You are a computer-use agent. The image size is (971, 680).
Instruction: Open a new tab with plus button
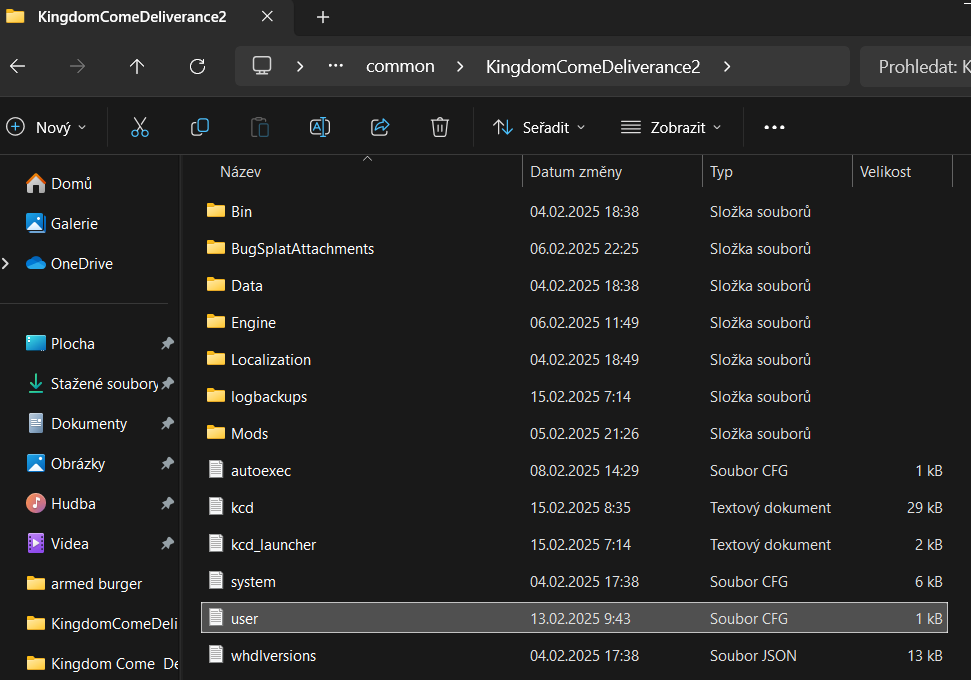(x=323, y=17)
